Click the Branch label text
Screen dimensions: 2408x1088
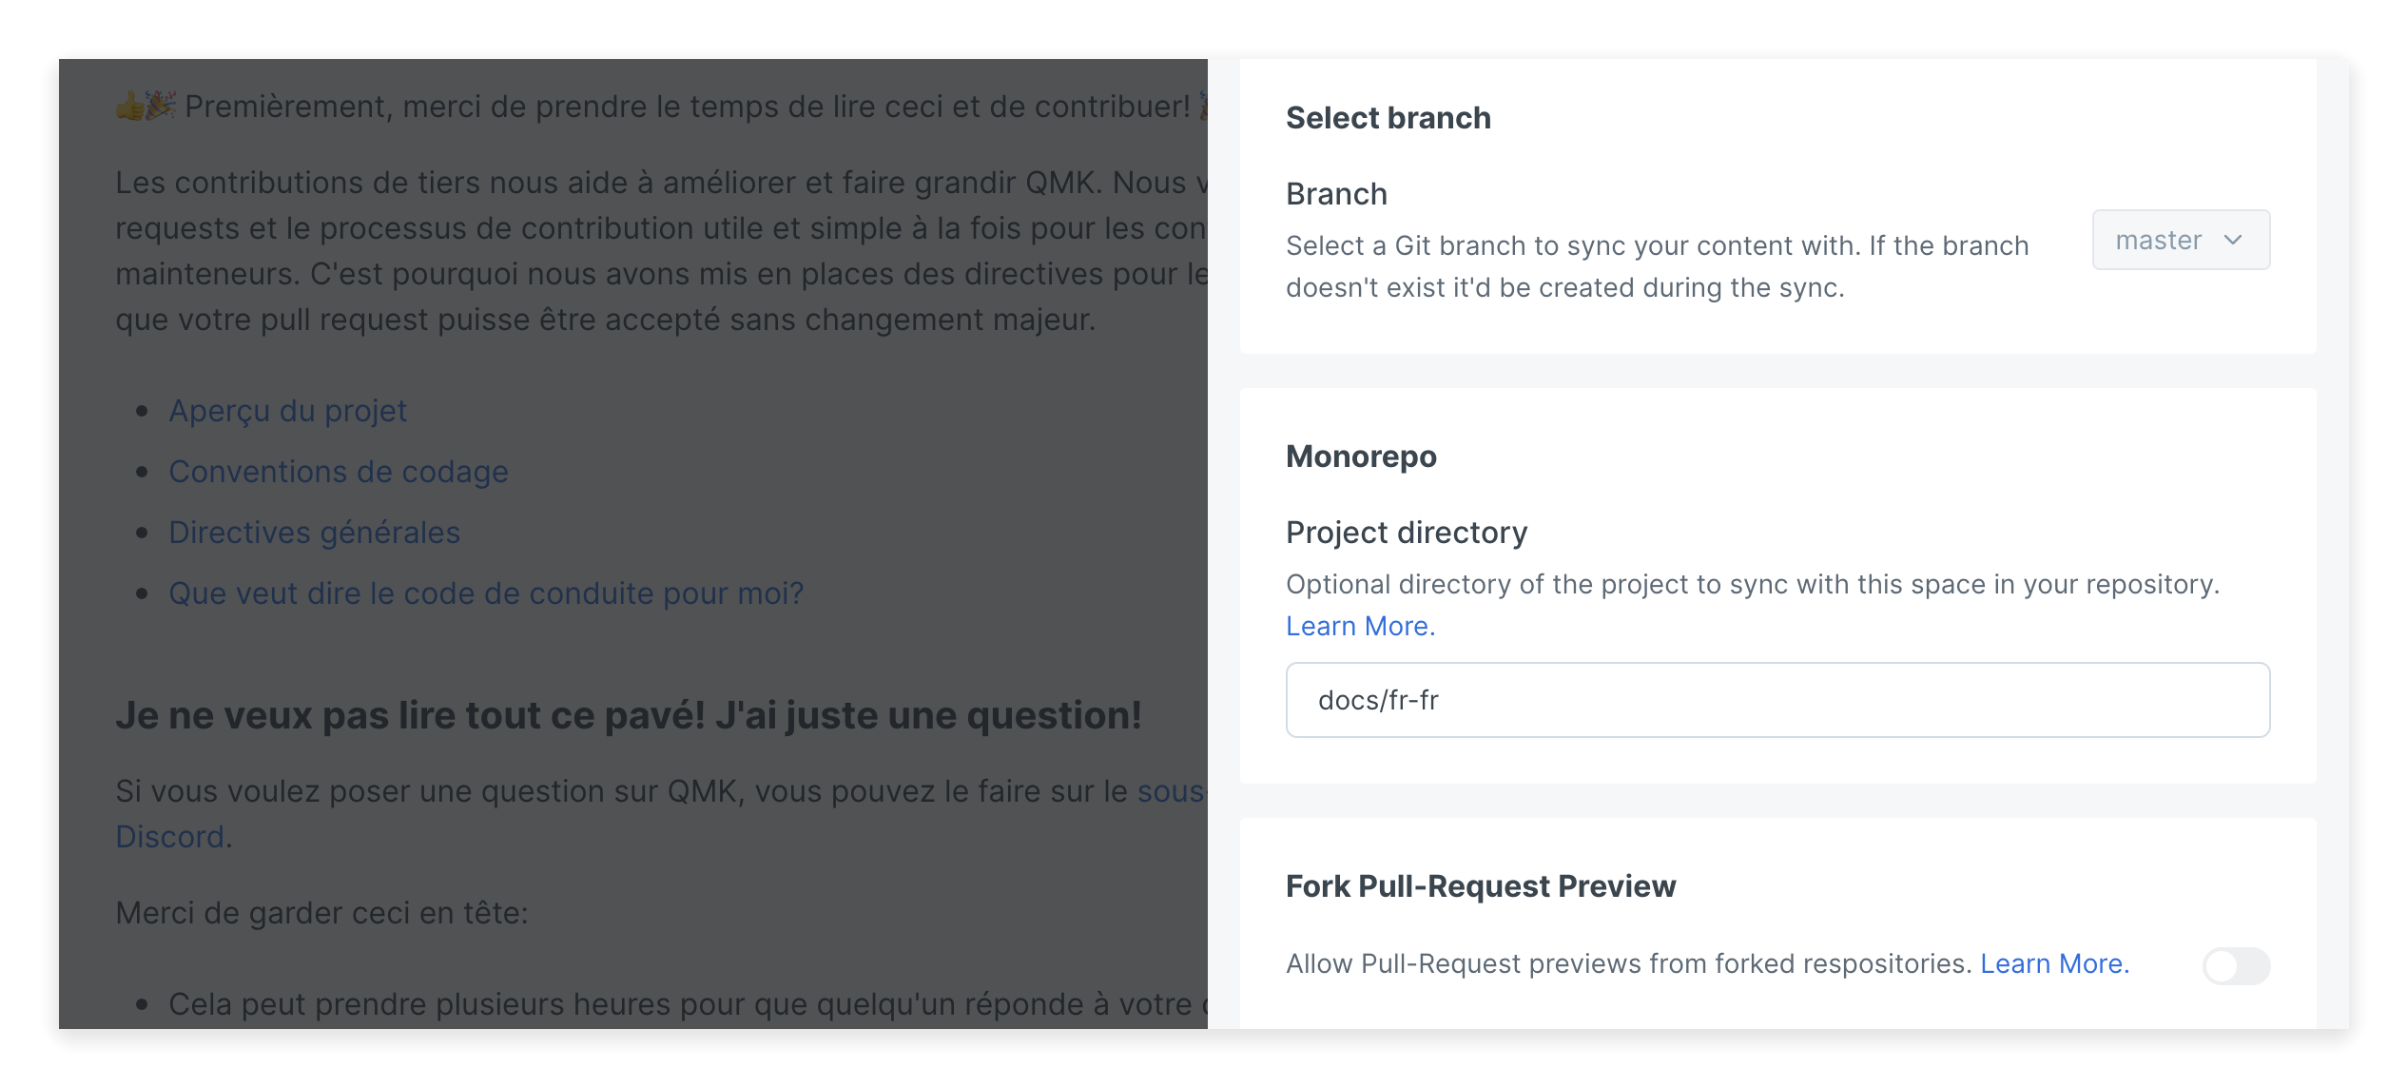pyautogui.click(x=1336, y=194)
